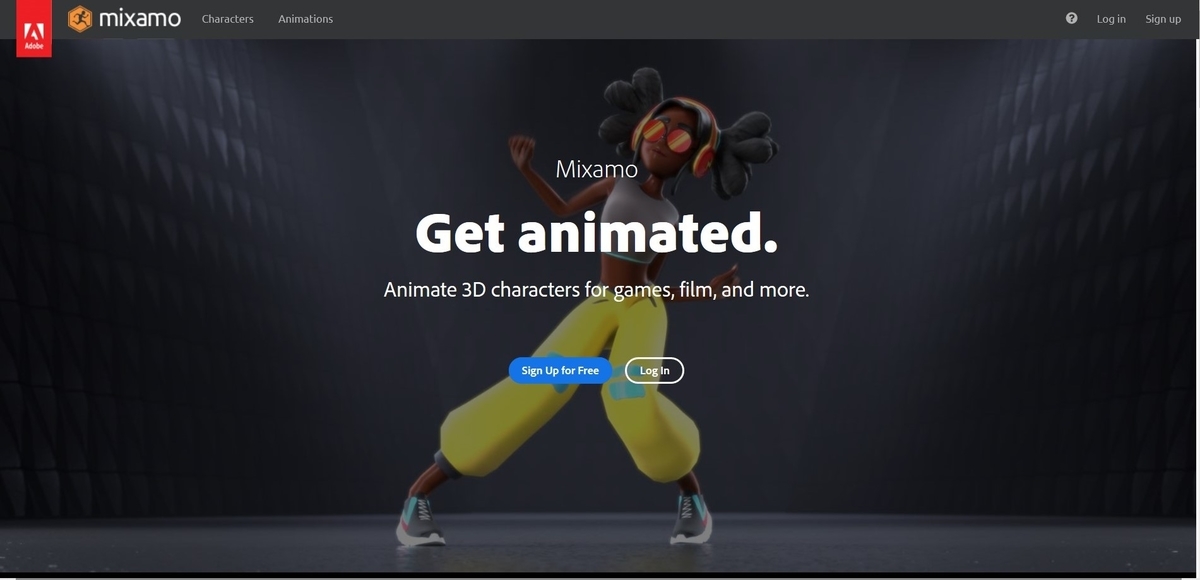Image resolution: width=1200 pixels, height=580 pixels.
Task: Click the mixamo wordmark text
Action: click(x=140, y=18)
